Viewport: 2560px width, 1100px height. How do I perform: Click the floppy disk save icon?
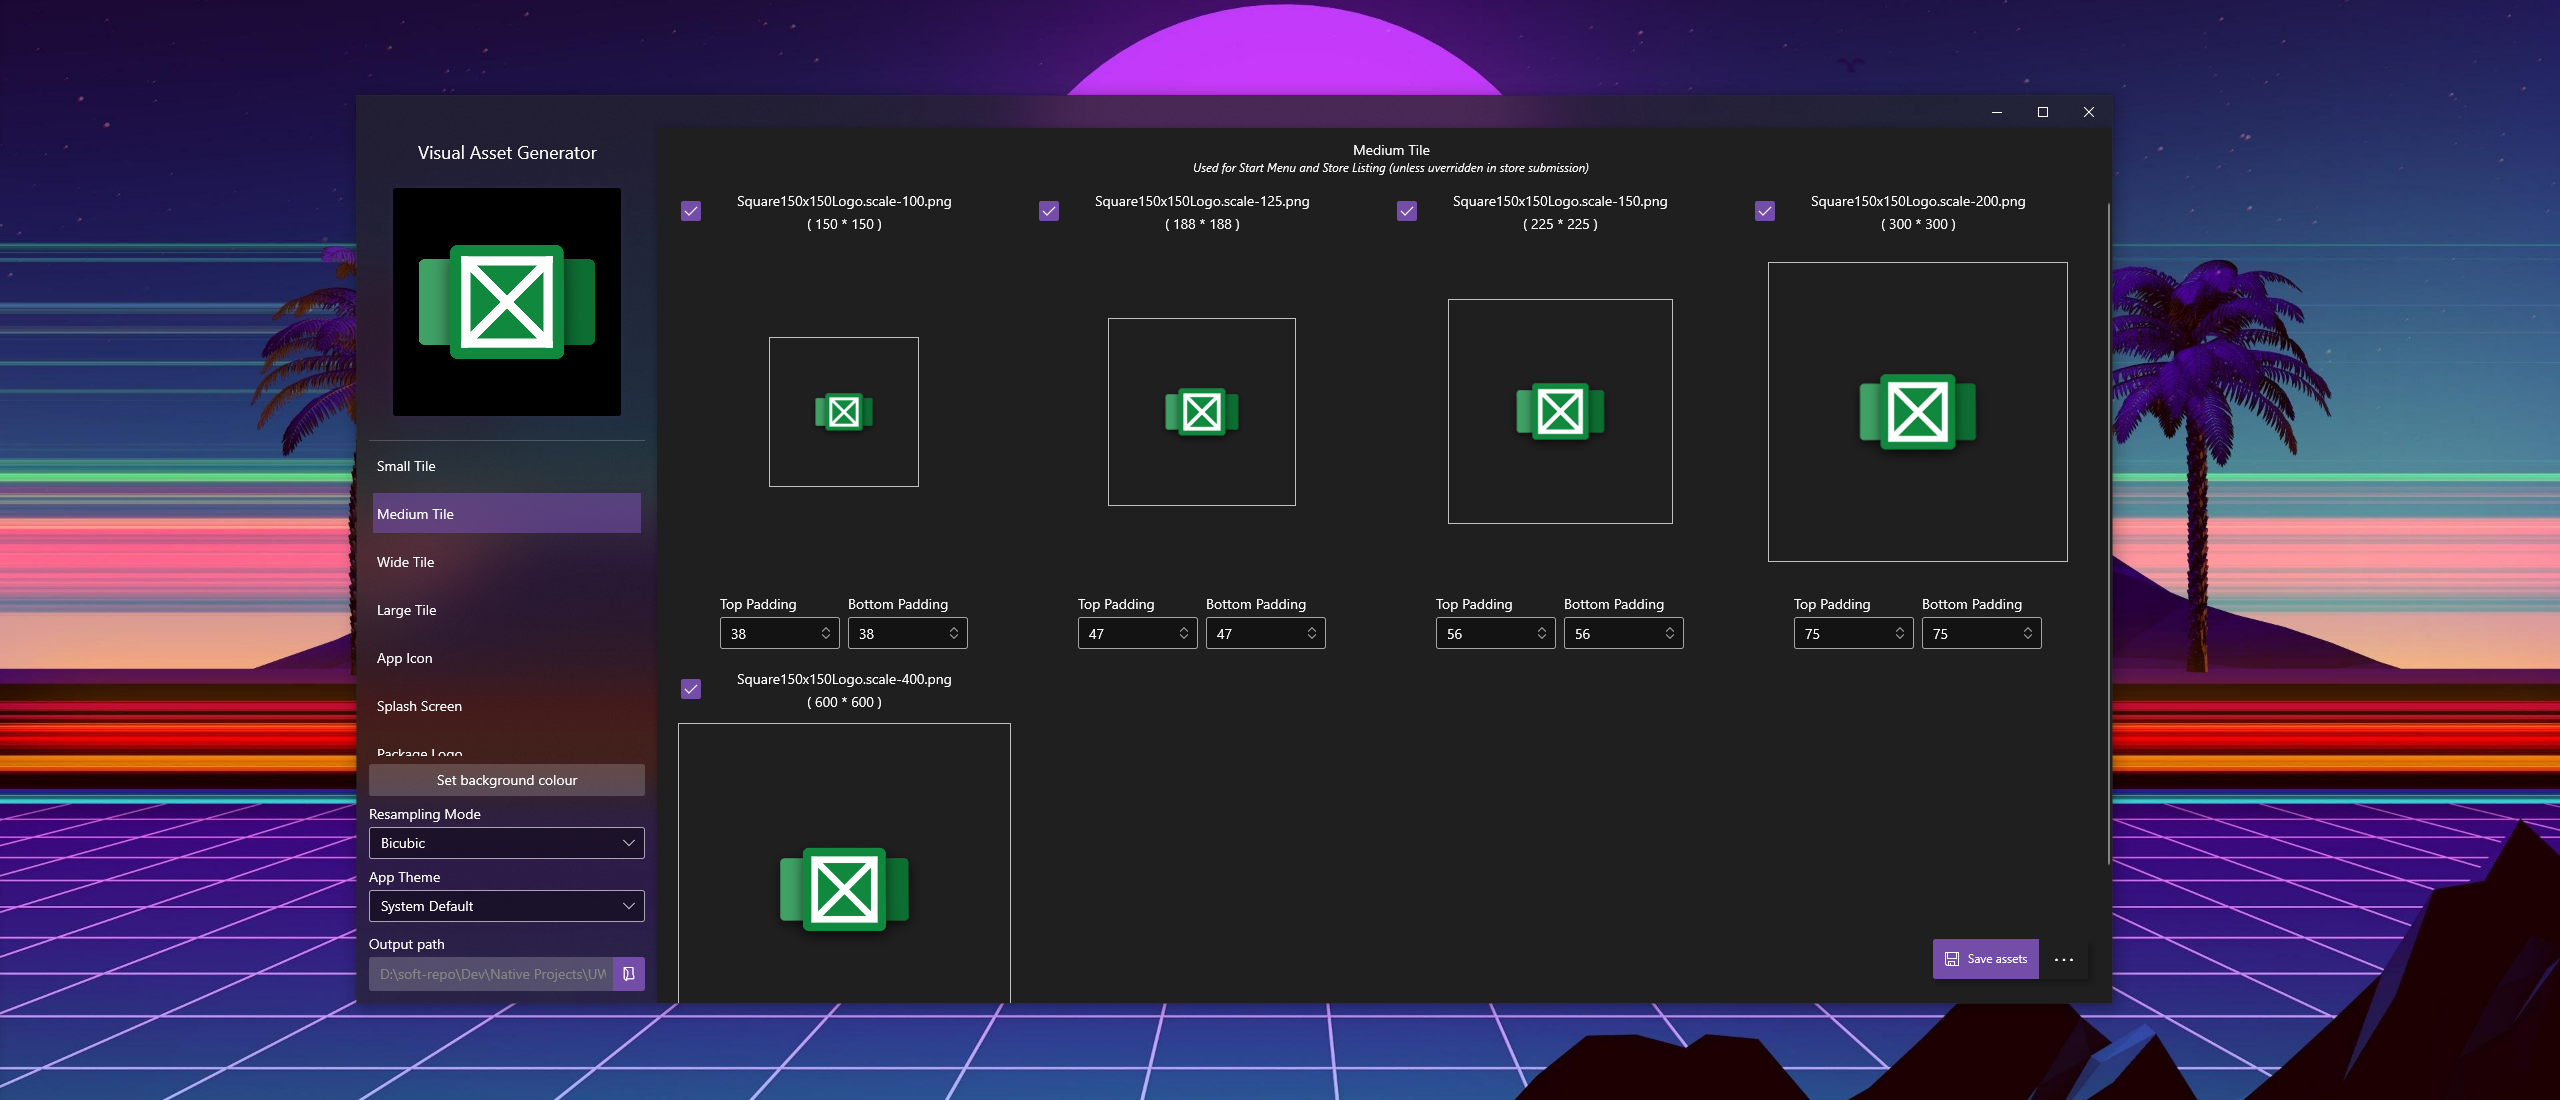click(x=1952, y=958)
